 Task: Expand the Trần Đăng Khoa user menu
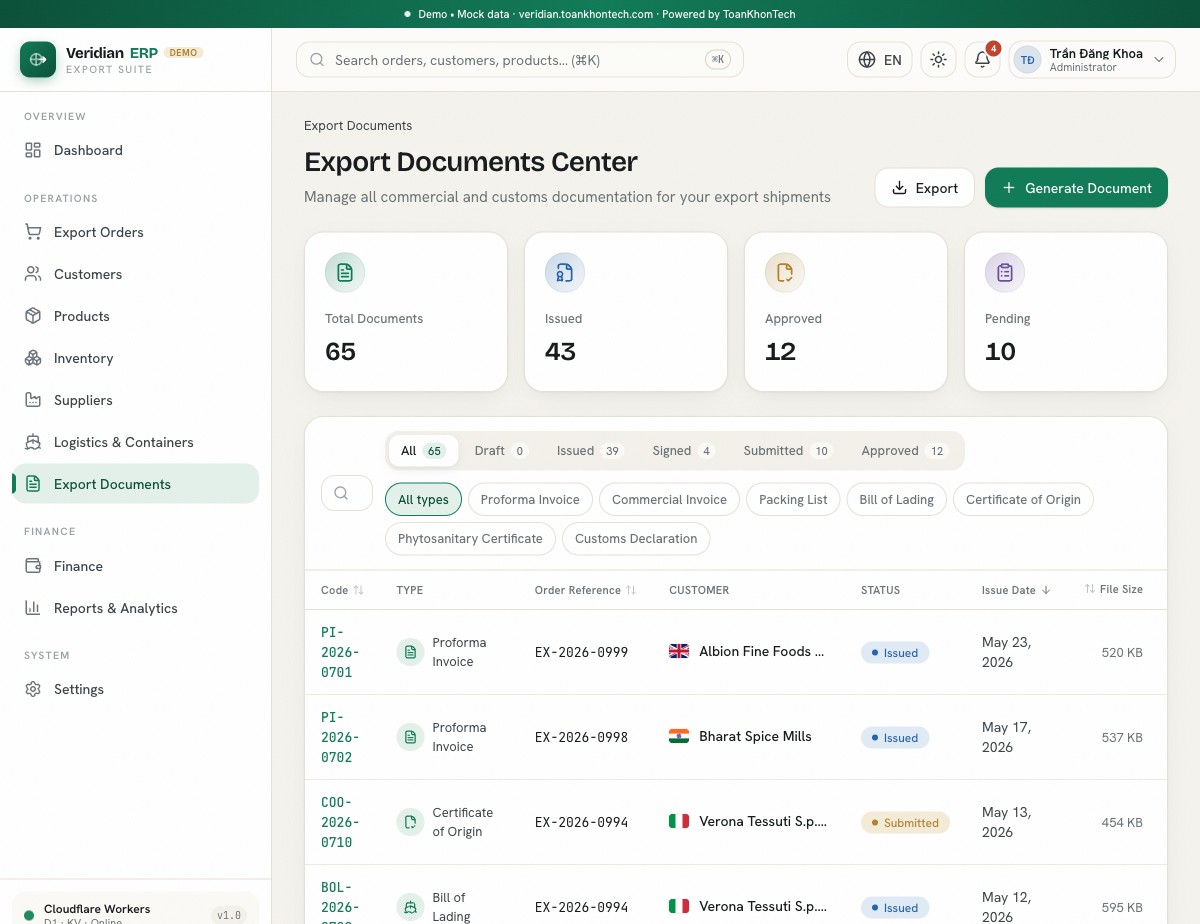click(1092, 60)
